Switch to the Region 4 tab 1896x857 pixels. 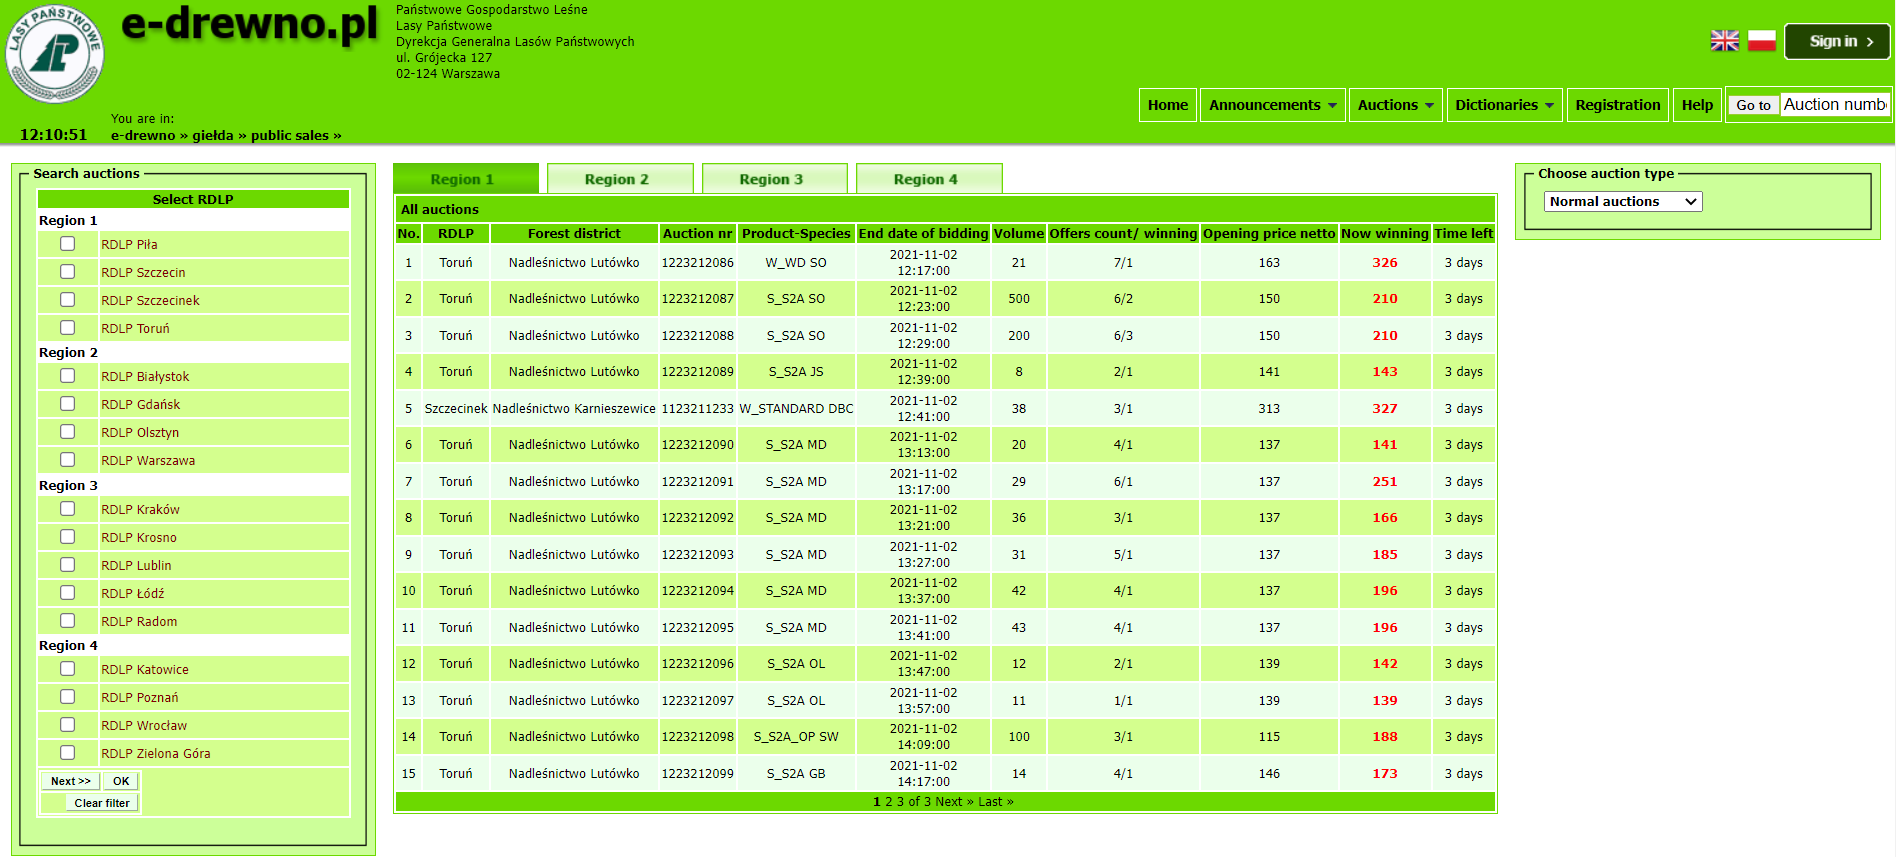click(929, 179)
